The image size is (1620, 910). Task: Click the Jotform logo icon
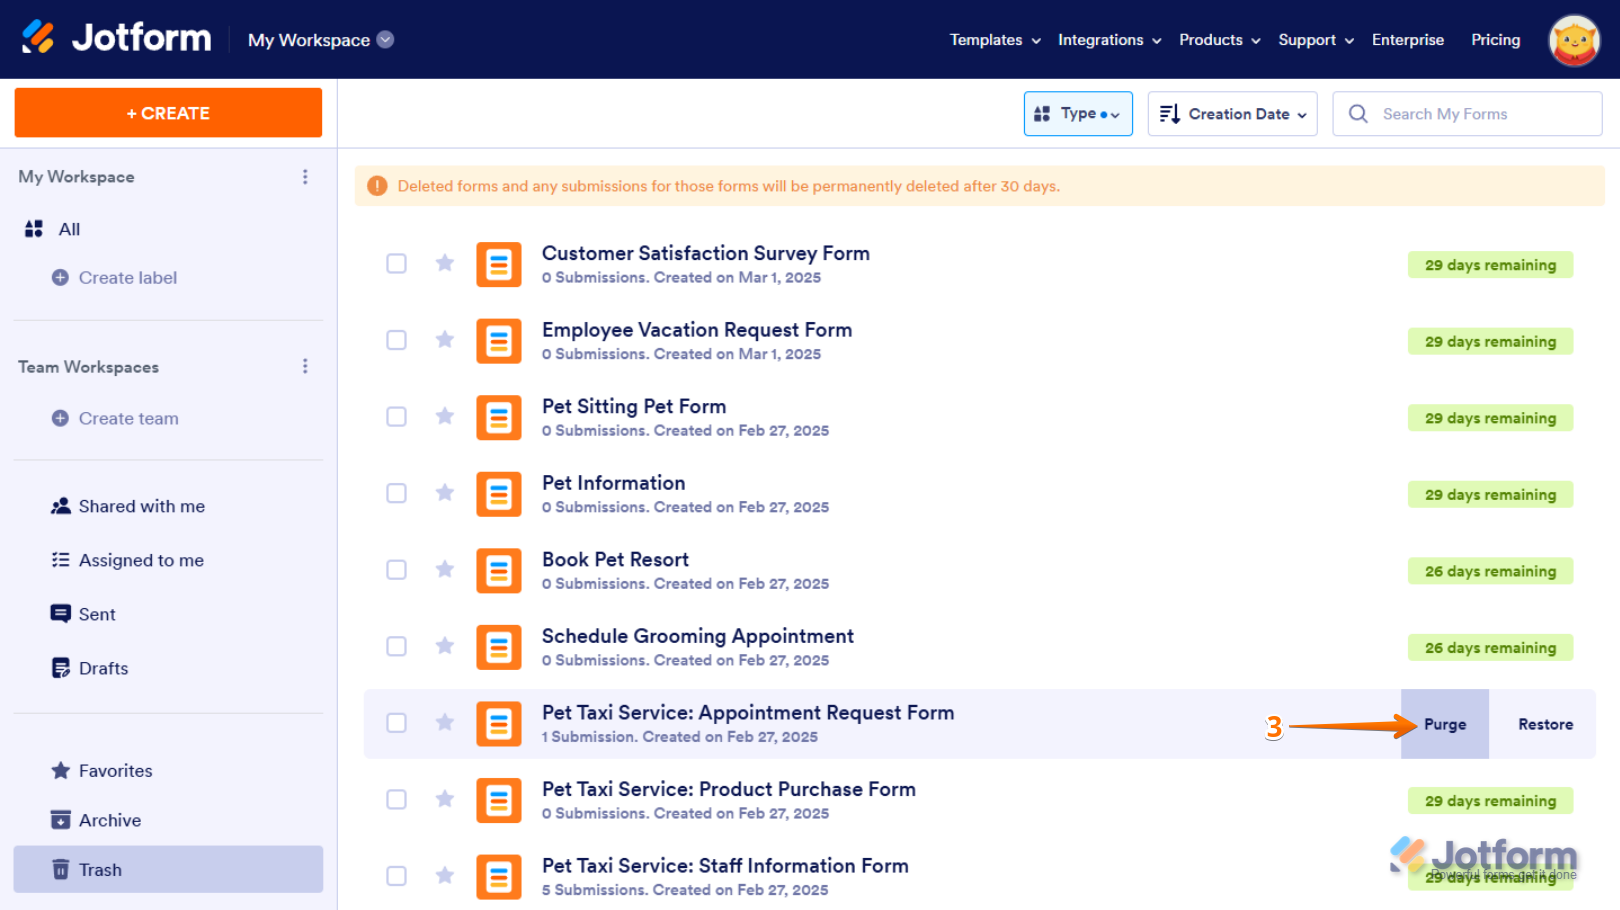(39, 38)
